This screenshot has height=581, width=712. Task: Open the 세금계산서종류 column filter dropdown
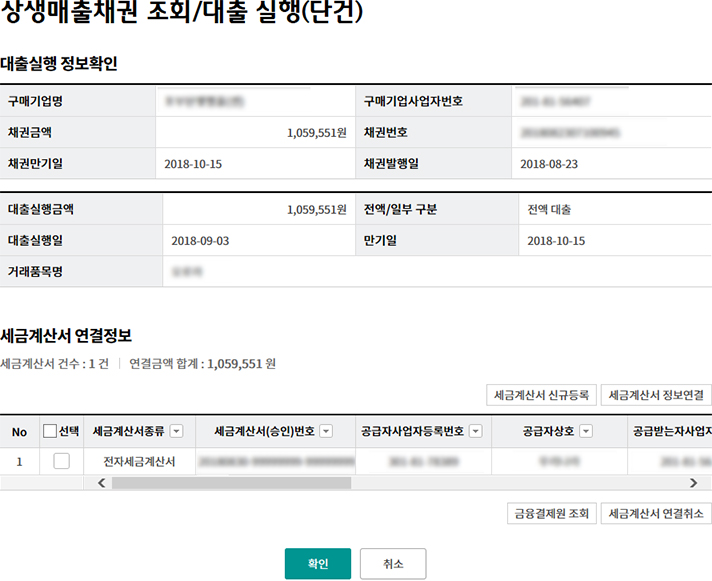click(x=176, y=432)
